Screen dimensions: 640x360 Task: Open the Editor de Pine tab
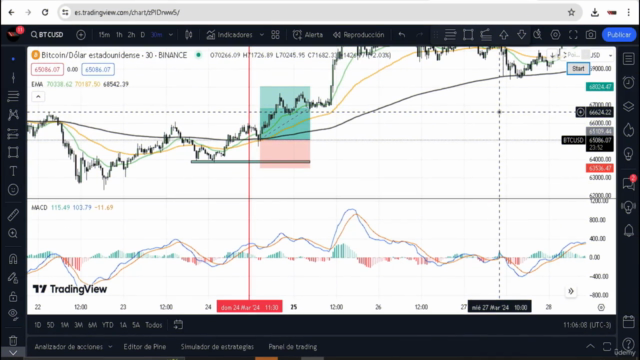pos(144,347)
